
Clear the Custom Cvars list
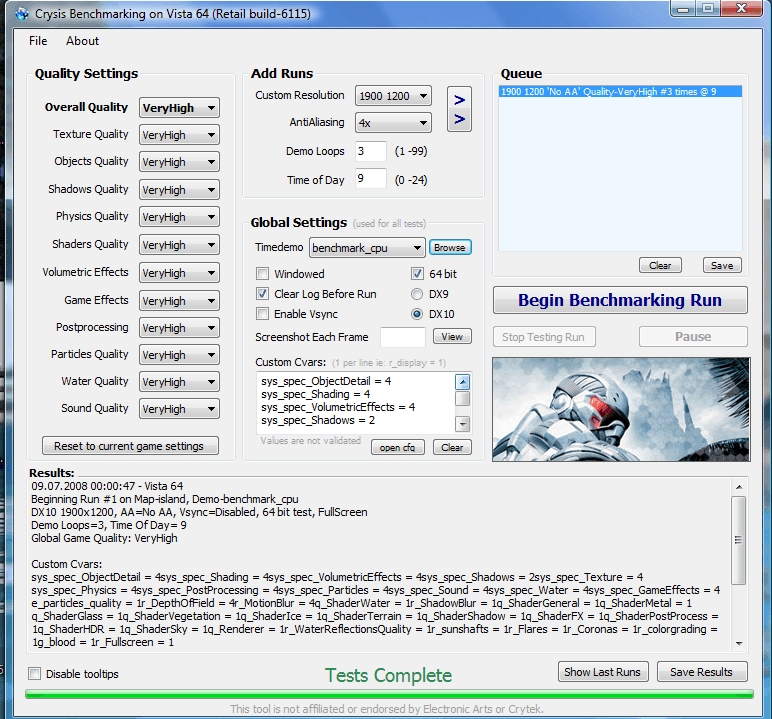point(452,447)
